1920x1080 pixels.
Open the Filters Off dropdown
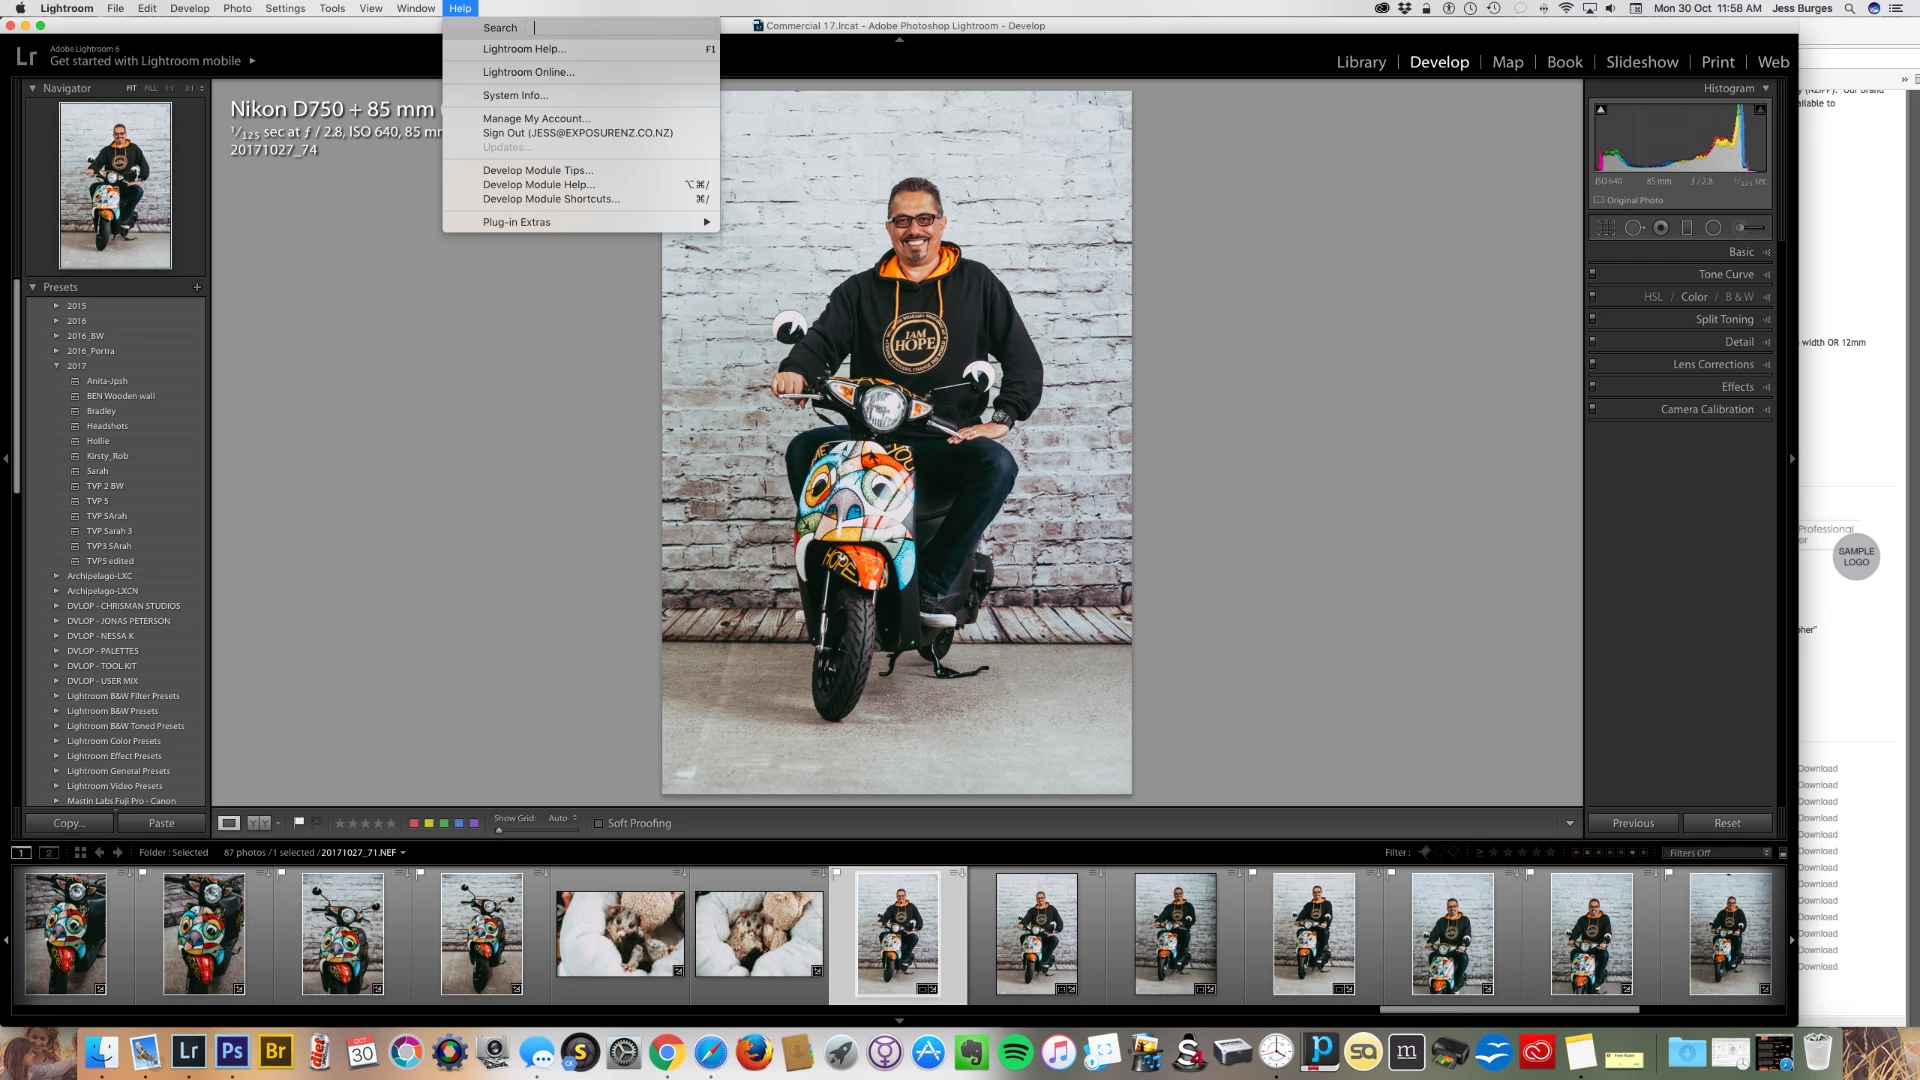1716,853
